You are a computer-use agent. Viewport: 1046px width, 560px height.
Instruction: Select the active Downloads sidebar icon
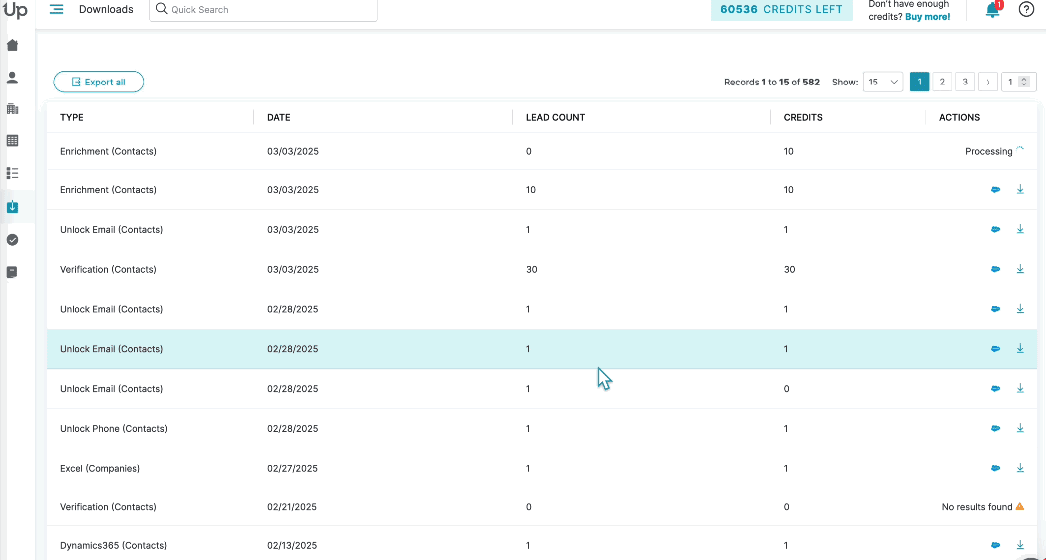click(12, 207)
